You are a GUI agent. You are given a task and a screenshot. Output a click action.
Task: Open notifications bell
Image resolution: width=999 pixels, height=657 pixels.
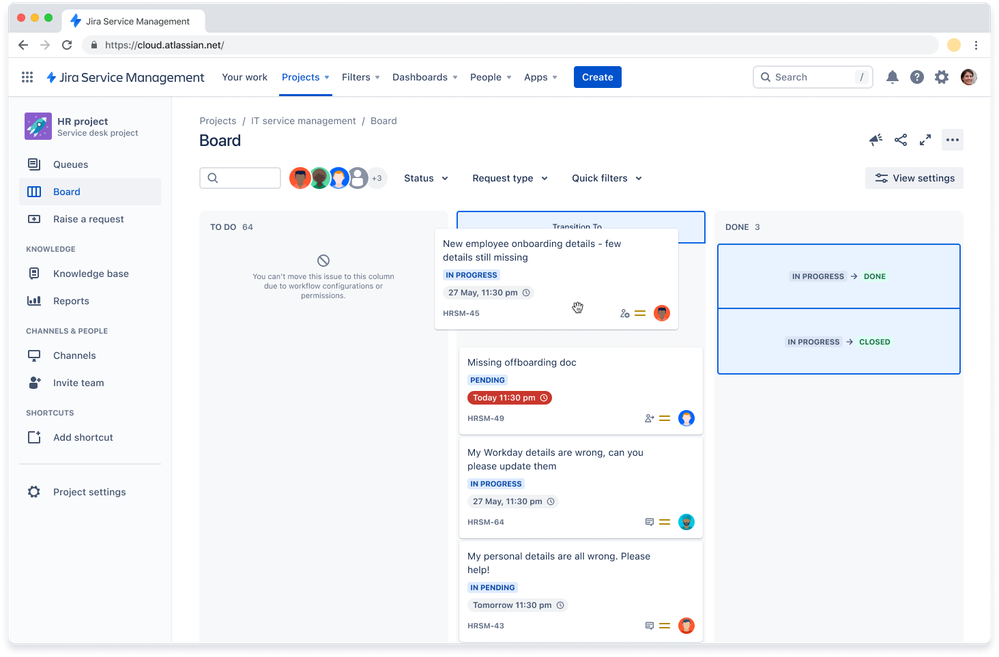(892, 77)
